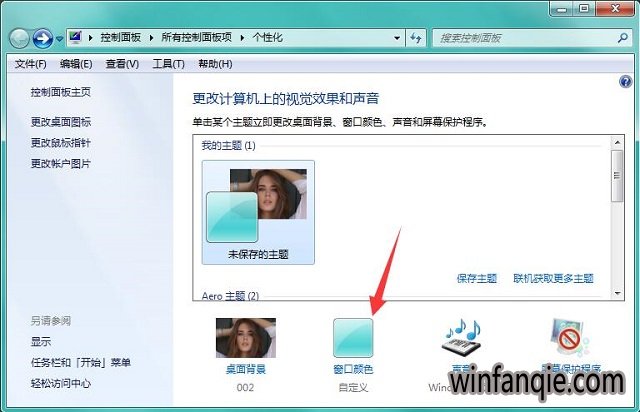
Task: Expand the arrow before 控制面板 breadcrumb
Action: tap(91, 38)
